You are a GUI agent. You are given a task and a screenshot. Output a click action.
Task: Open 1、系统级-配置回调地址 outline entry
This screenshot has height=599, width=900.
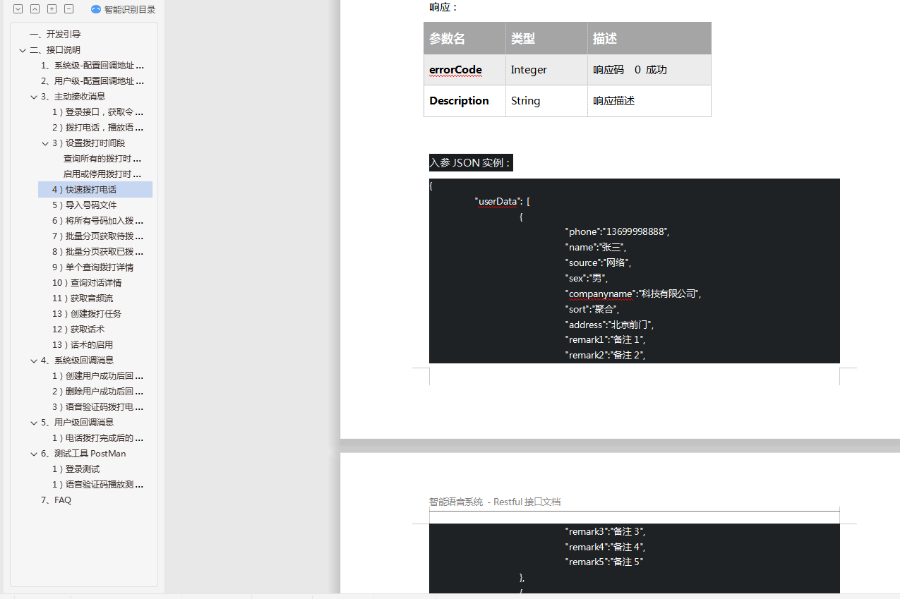pyautogui.click(x=92, y=65)
